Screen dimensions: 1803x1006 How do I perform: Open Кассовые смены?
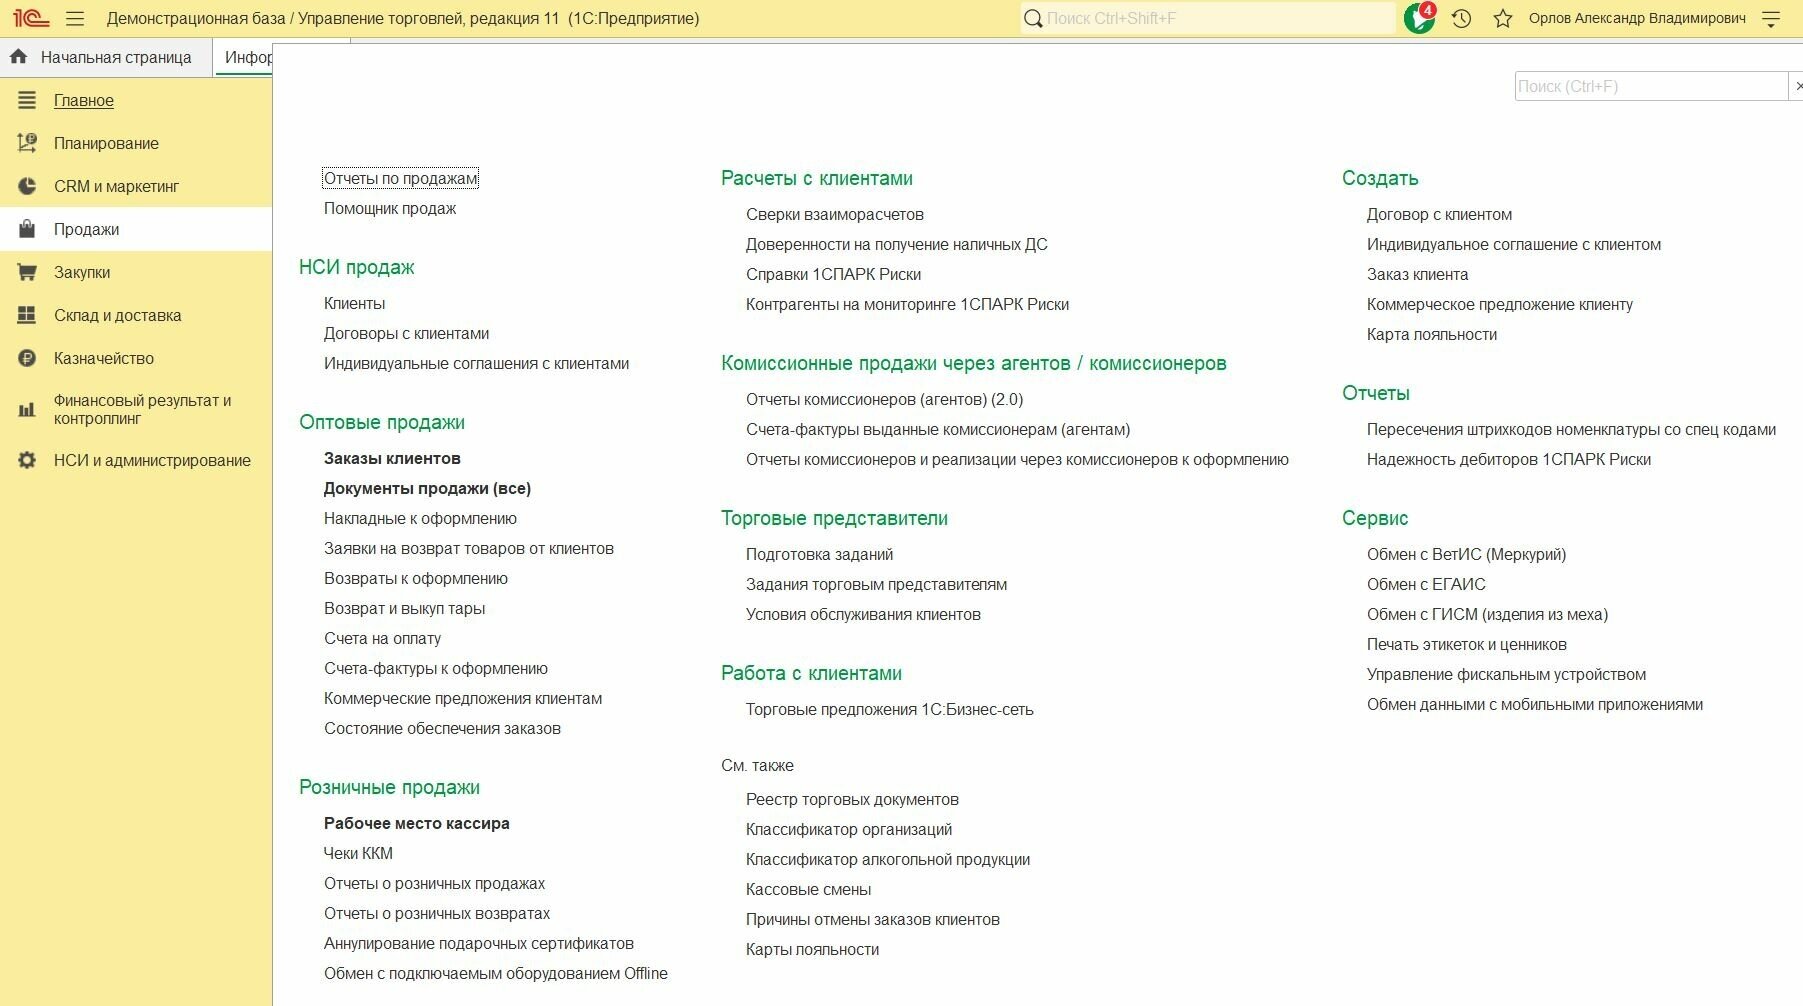coord(808,889)
